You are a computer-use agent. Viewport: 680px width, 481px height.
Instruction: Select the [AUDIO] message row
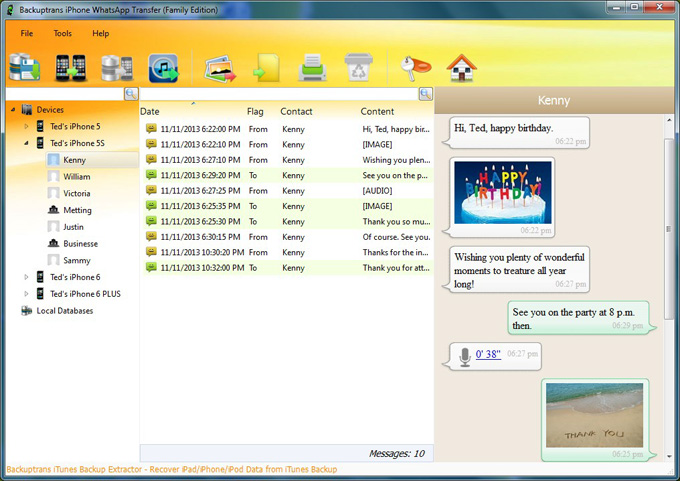click(x=288, y=190)
